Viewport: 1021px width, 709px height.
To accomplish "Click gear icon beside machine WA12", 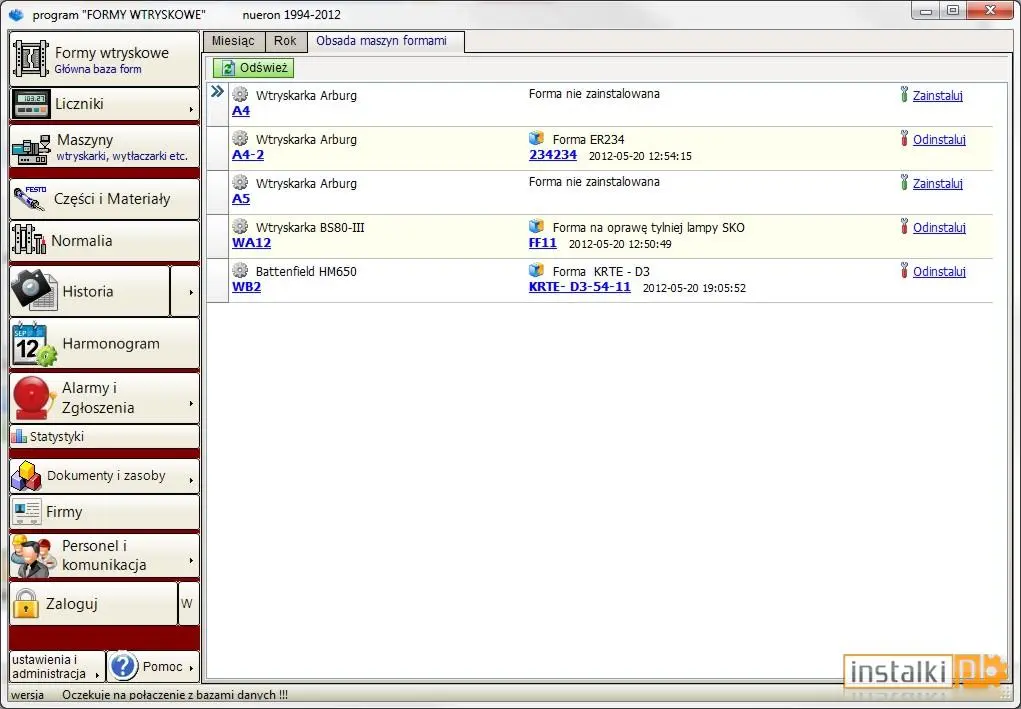I will click(x=240, y=227).
